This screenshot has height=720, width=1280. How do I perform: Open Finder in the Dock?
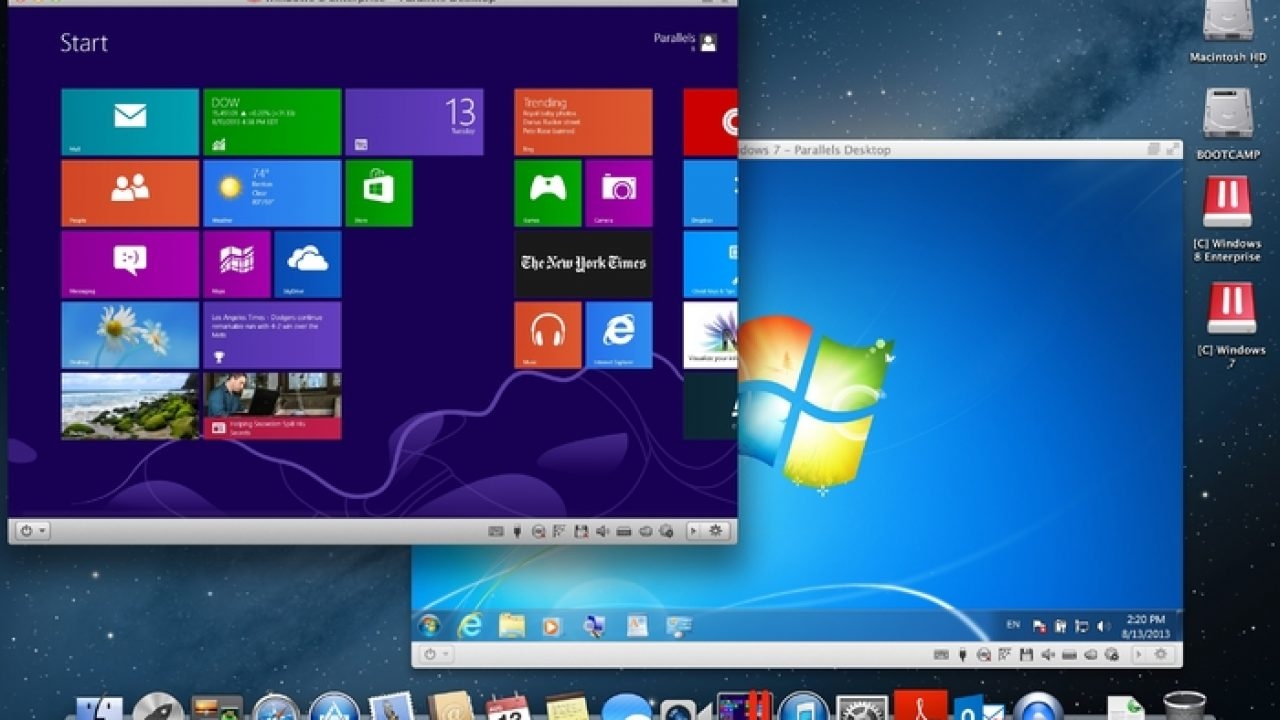(x=99, y=708)
